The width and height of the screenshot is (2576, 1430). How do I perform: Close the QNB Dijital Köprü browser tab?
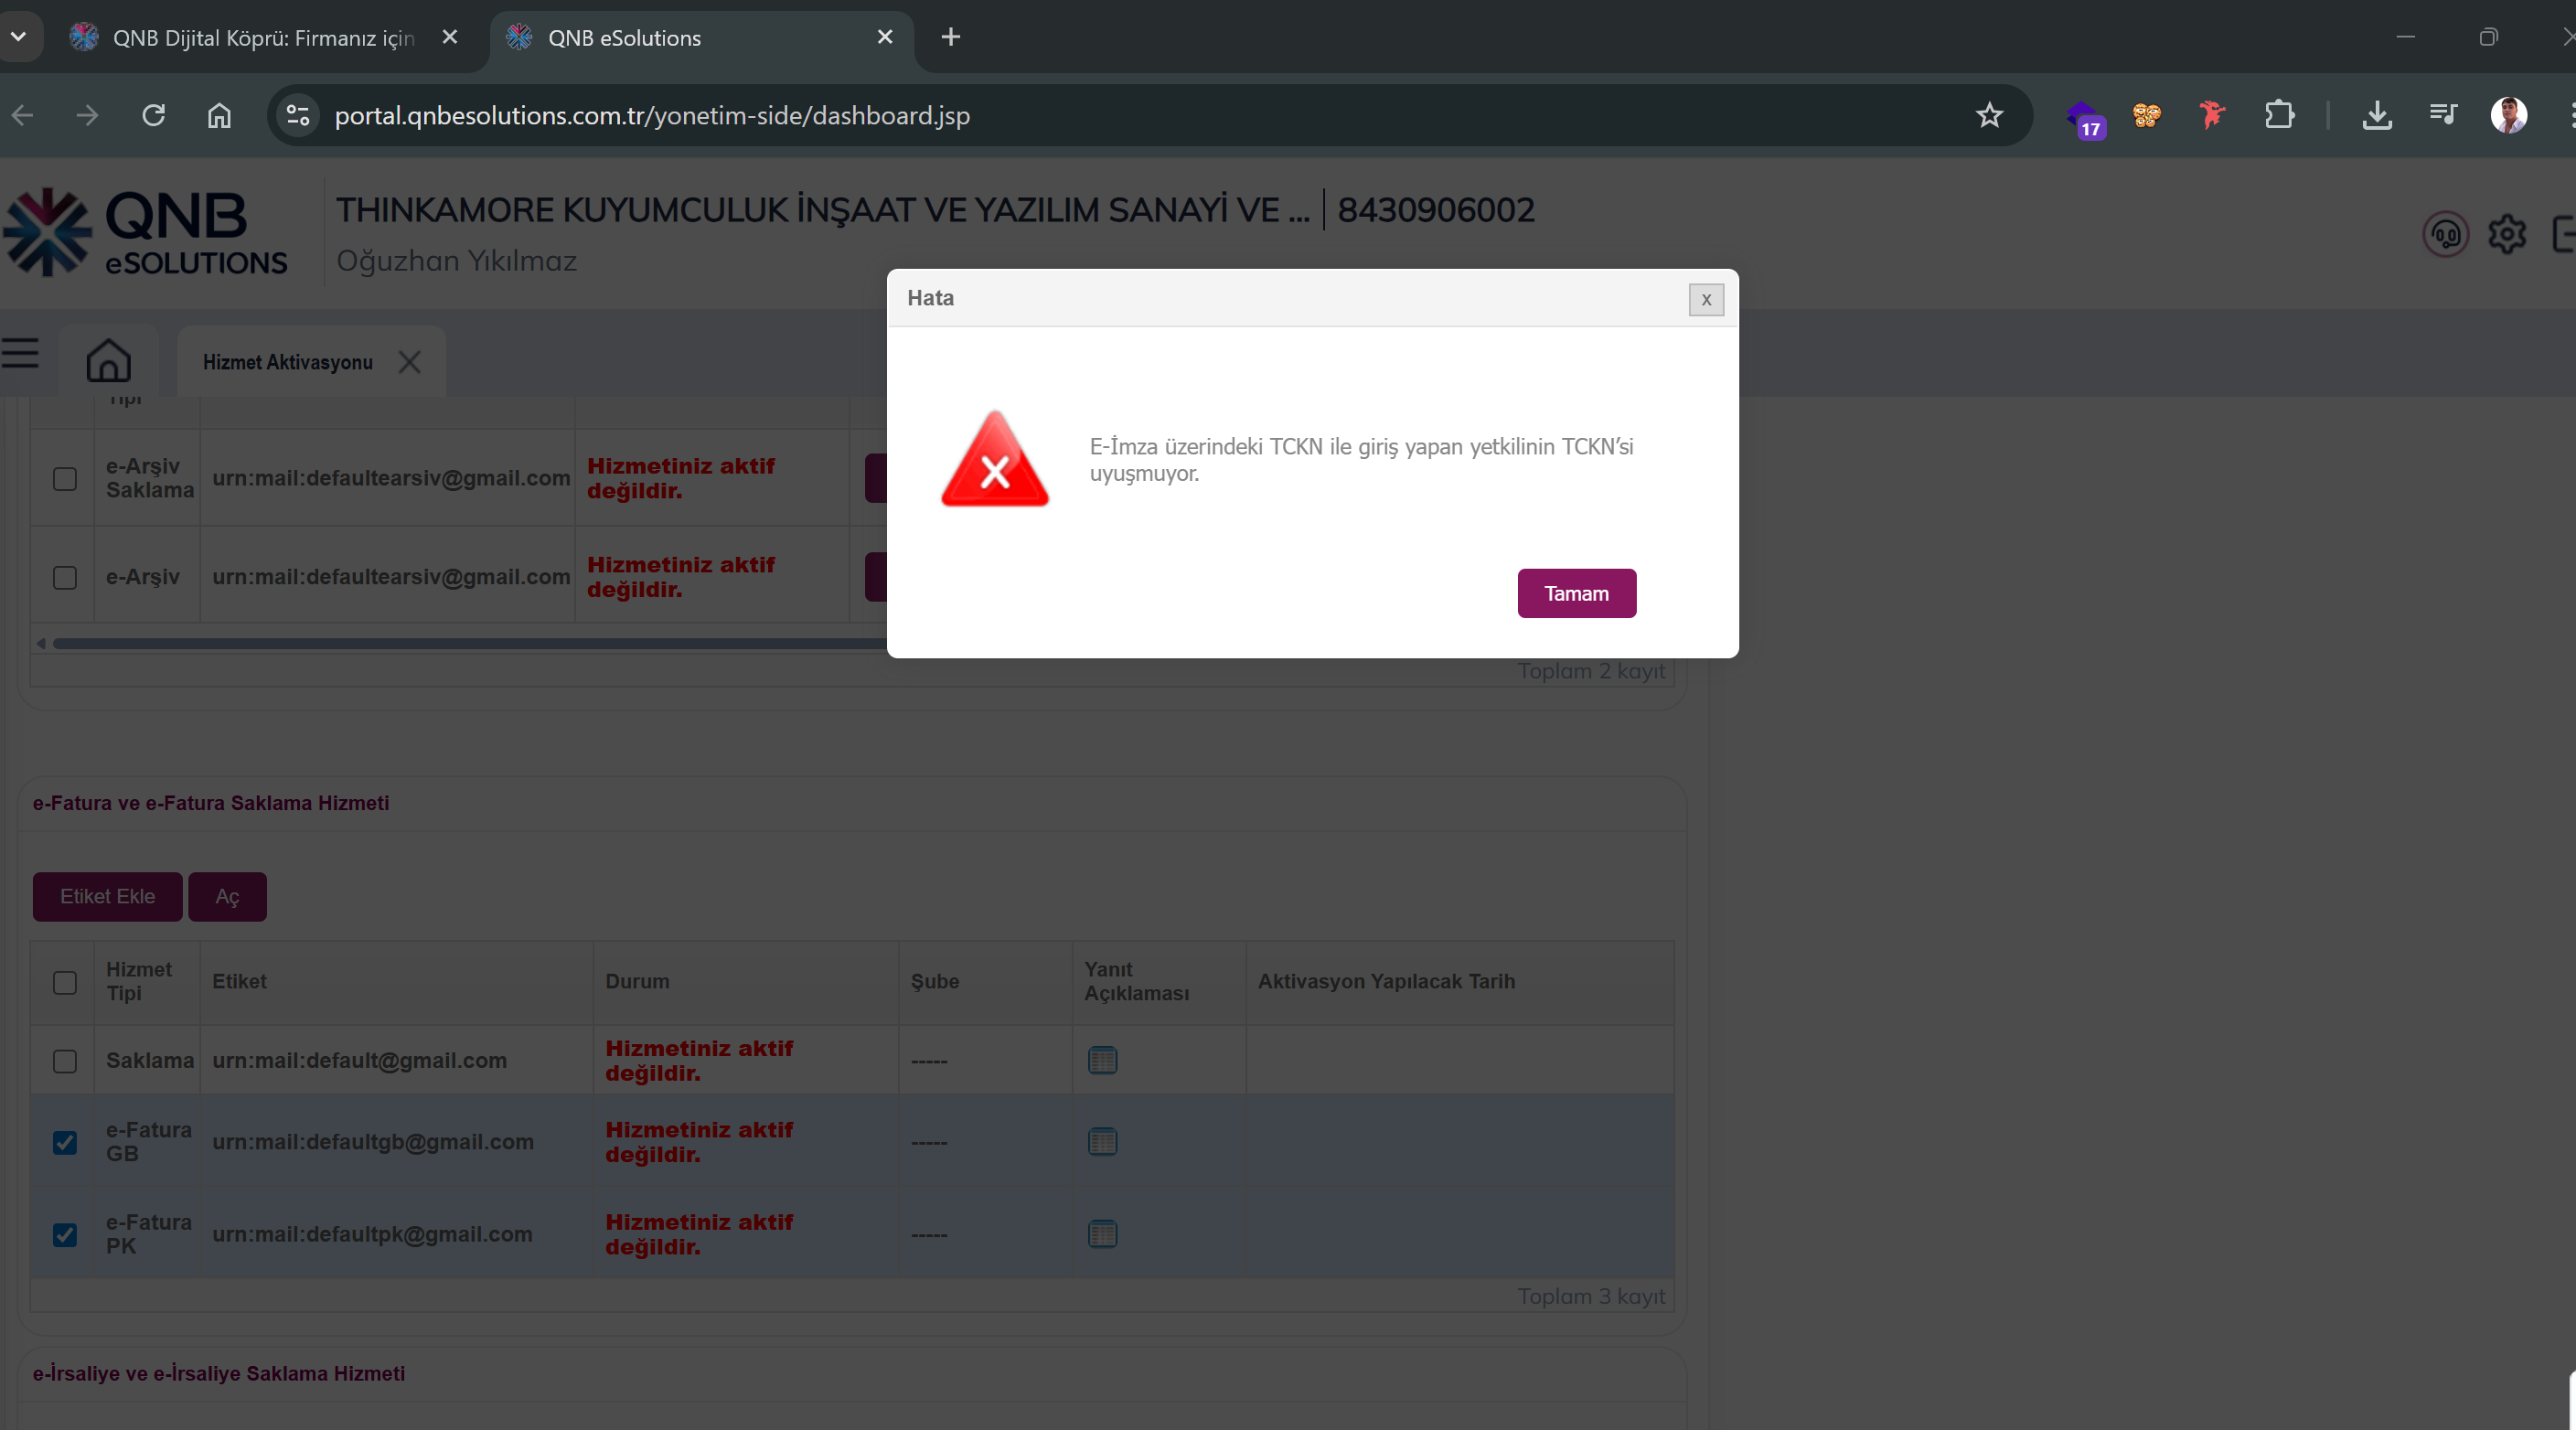tap(450, 37)
